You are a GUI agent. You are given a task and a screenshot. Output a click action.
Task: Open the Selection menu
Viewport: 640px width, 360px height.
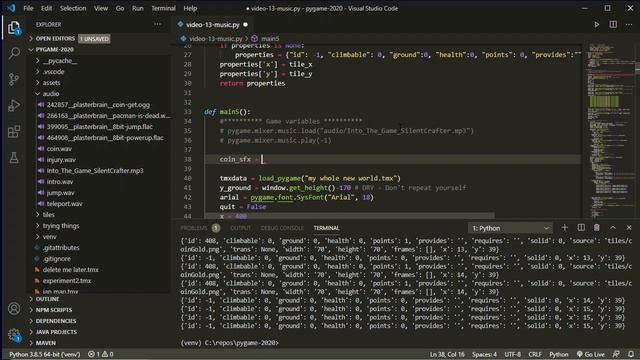click(x=73, y=8)
